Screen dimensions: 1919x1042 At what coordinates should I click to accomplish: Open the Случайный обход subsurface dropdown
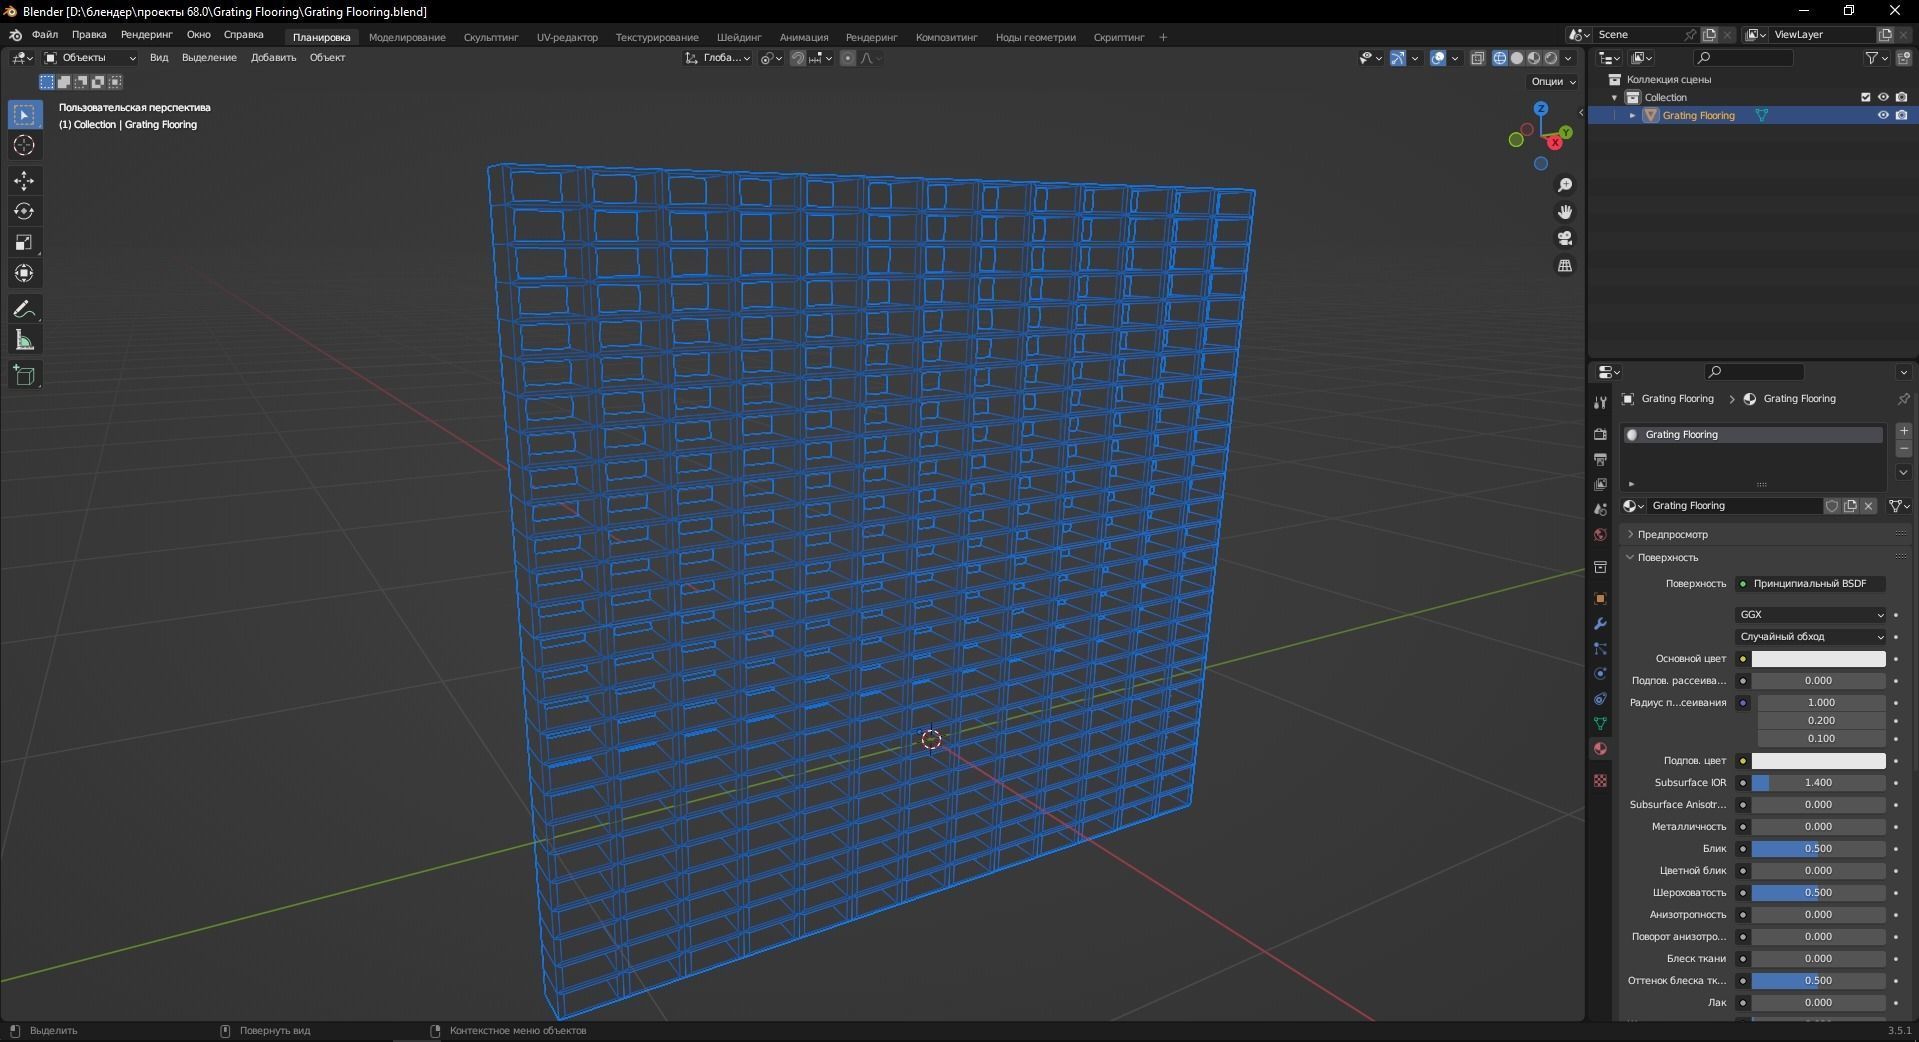click(x=1811, y=637)
